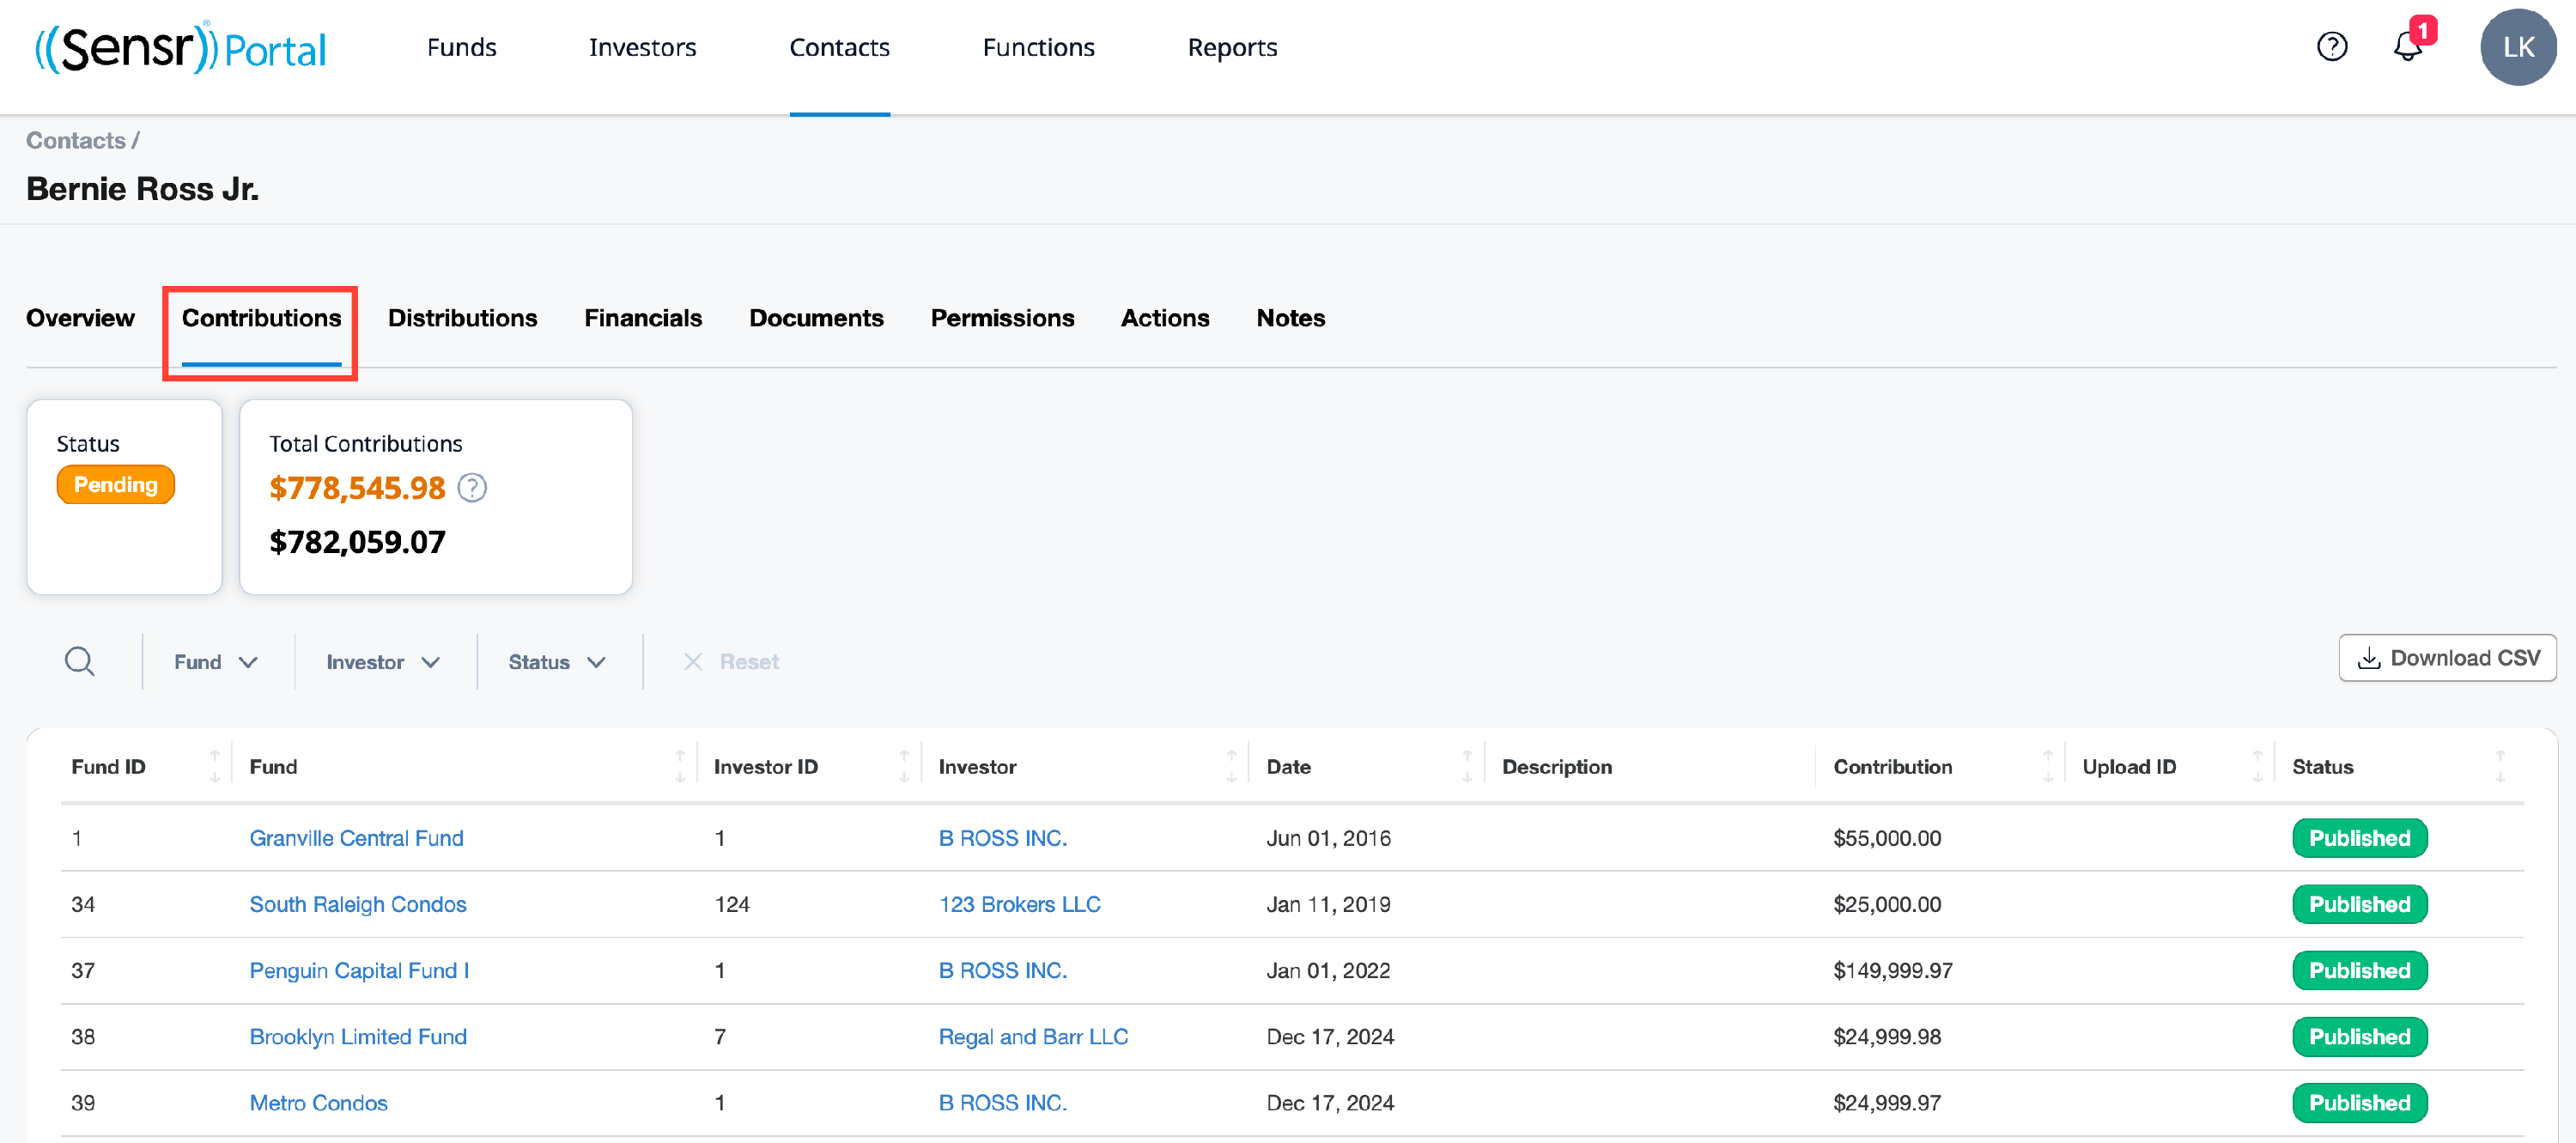Click the $55,000.00 contribution cell
Image resolution: width=2576 pixels, height=1143 pixels.
click(x=1888, y=838)
